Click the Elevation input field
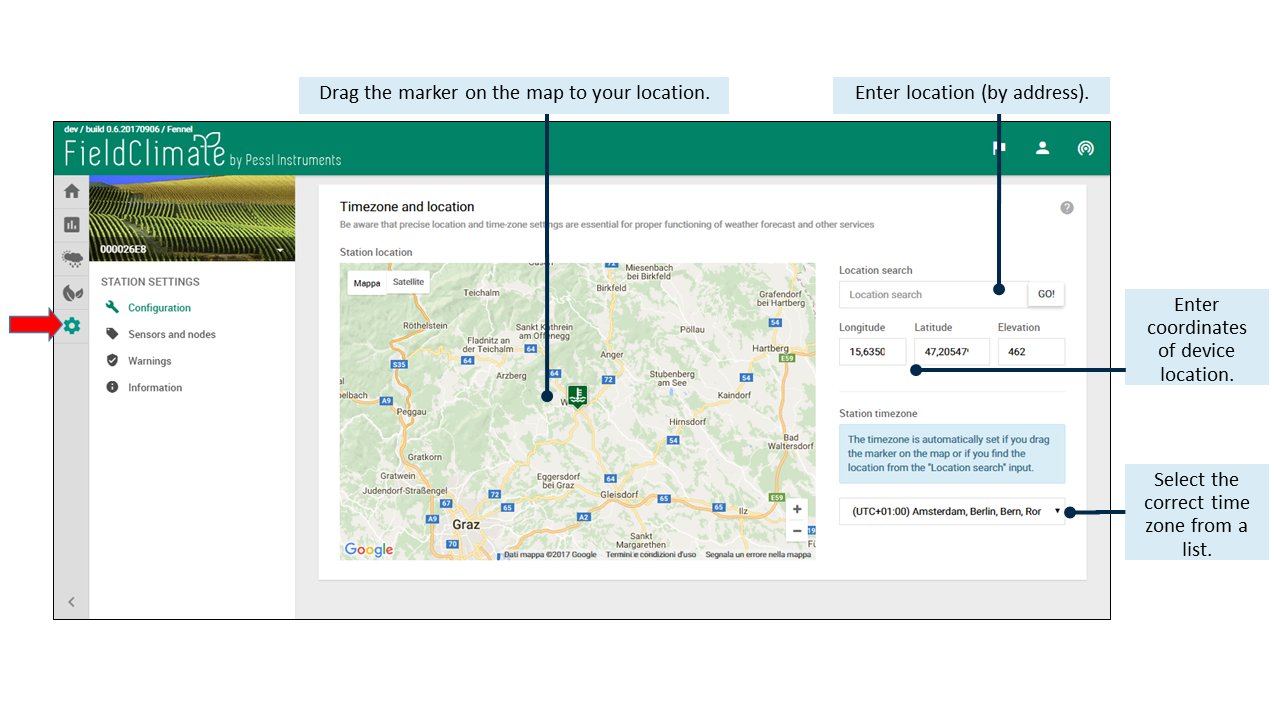The width and height of the screenshot is (1280, 720). 1031,352
